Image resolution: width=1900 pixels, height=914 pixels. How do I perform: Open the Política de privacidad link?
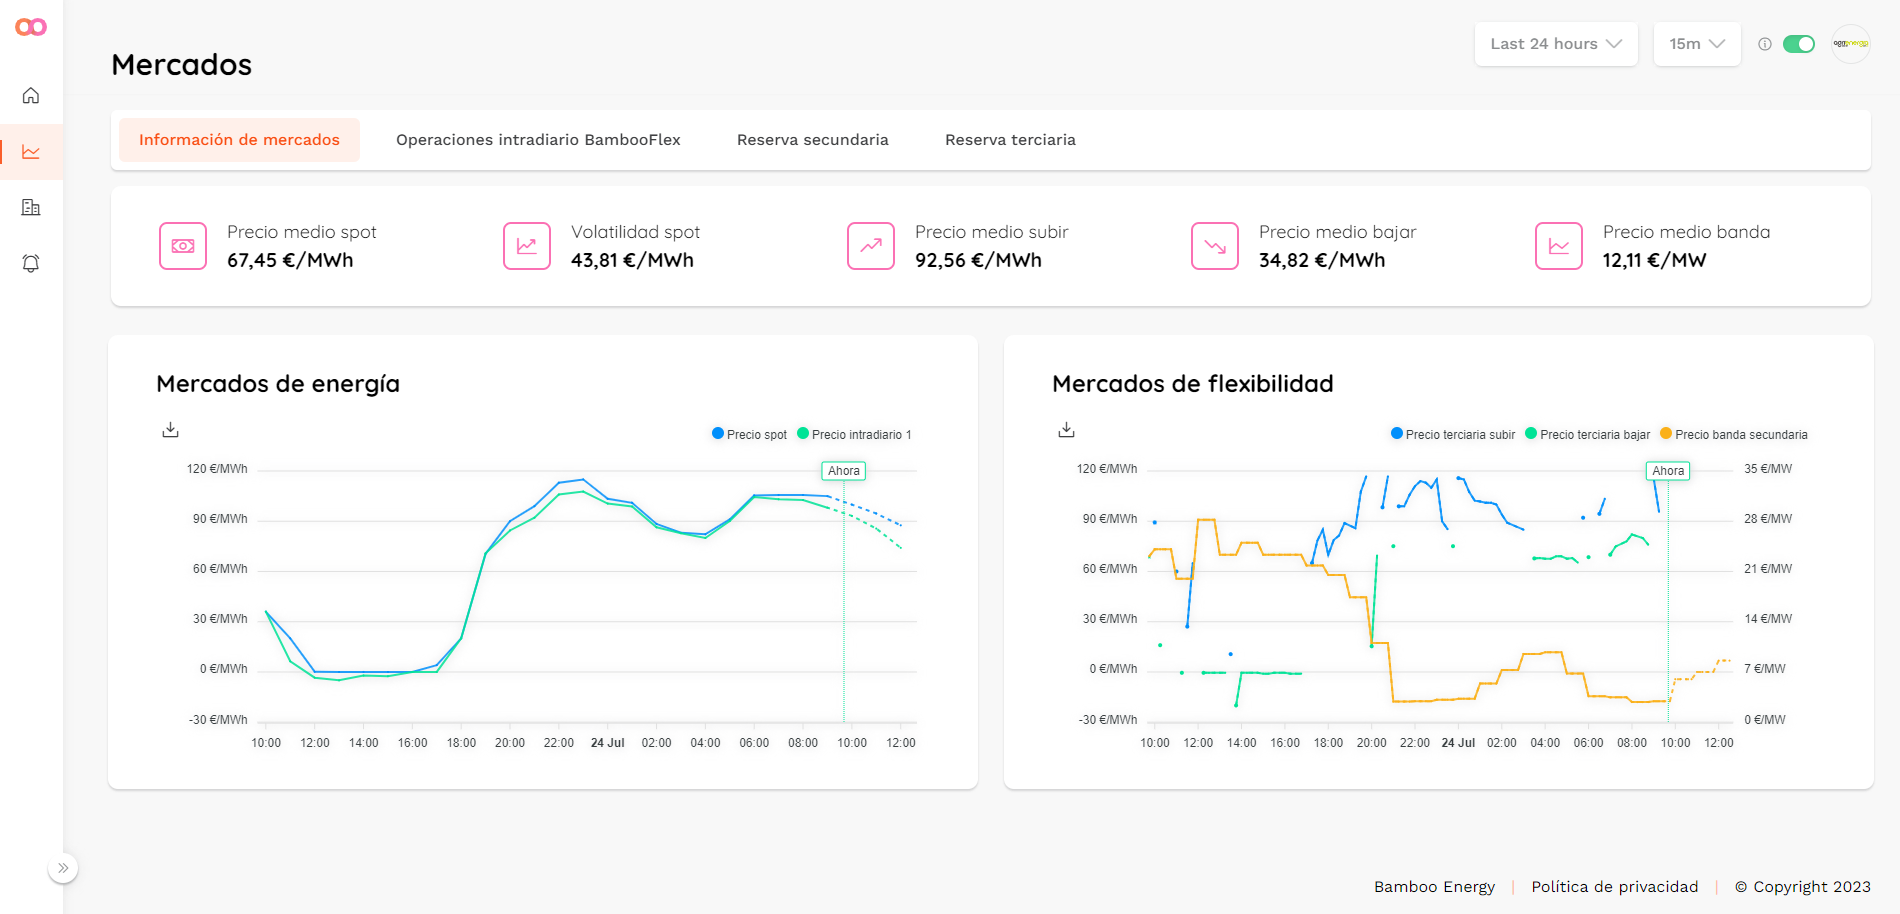1614,887
